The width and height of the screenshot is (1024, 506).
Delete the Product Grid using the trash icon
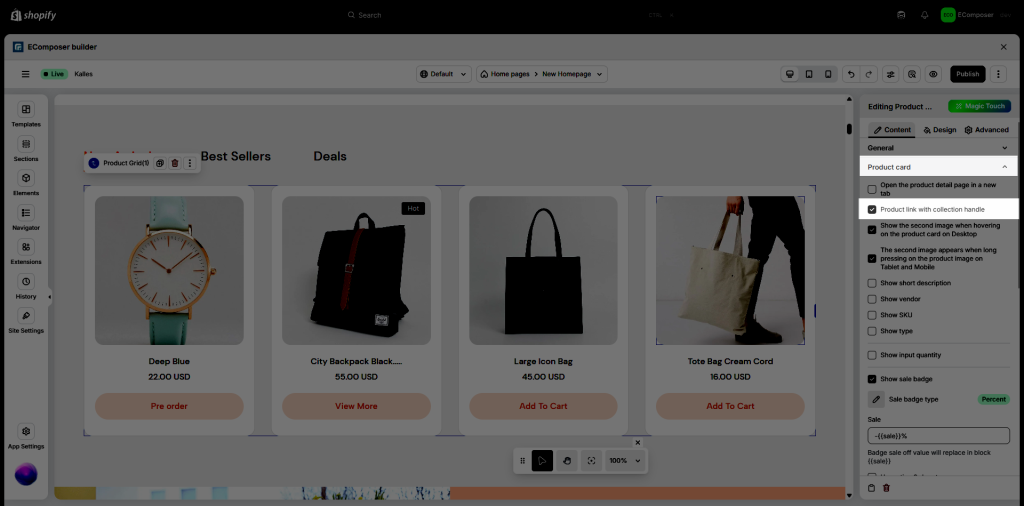pos(175,163)
